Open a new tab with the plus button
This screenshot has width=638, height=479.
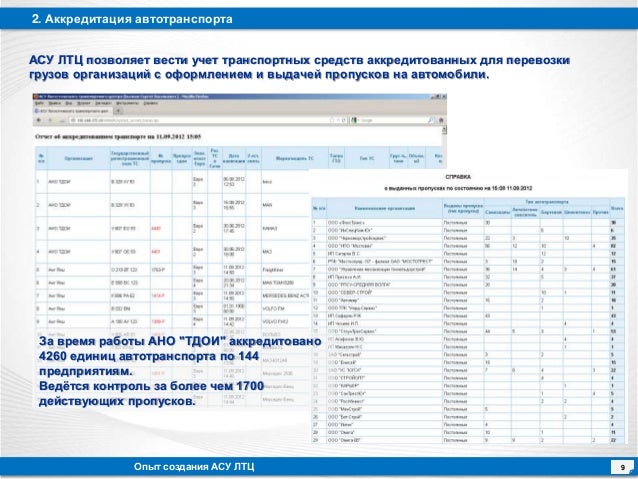click(x=118, y=111)
